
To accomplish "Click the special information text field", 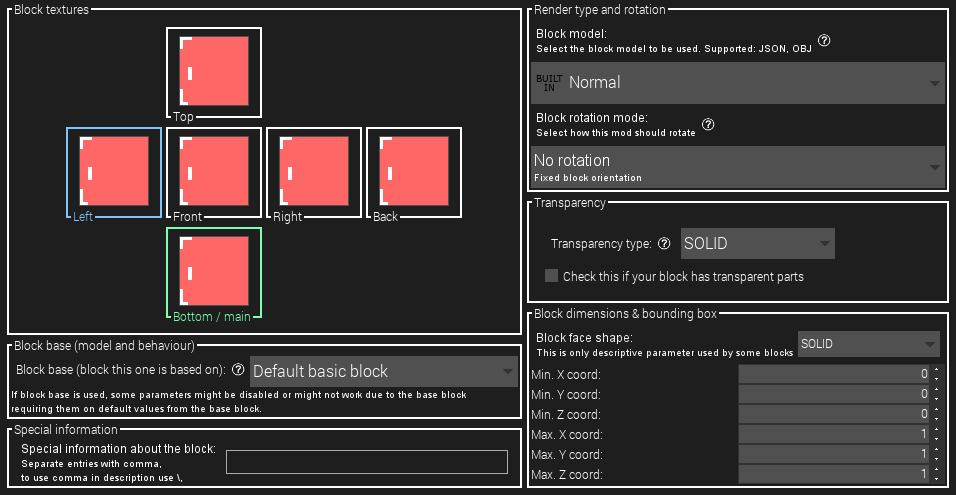I will click(x=367, y=462).
